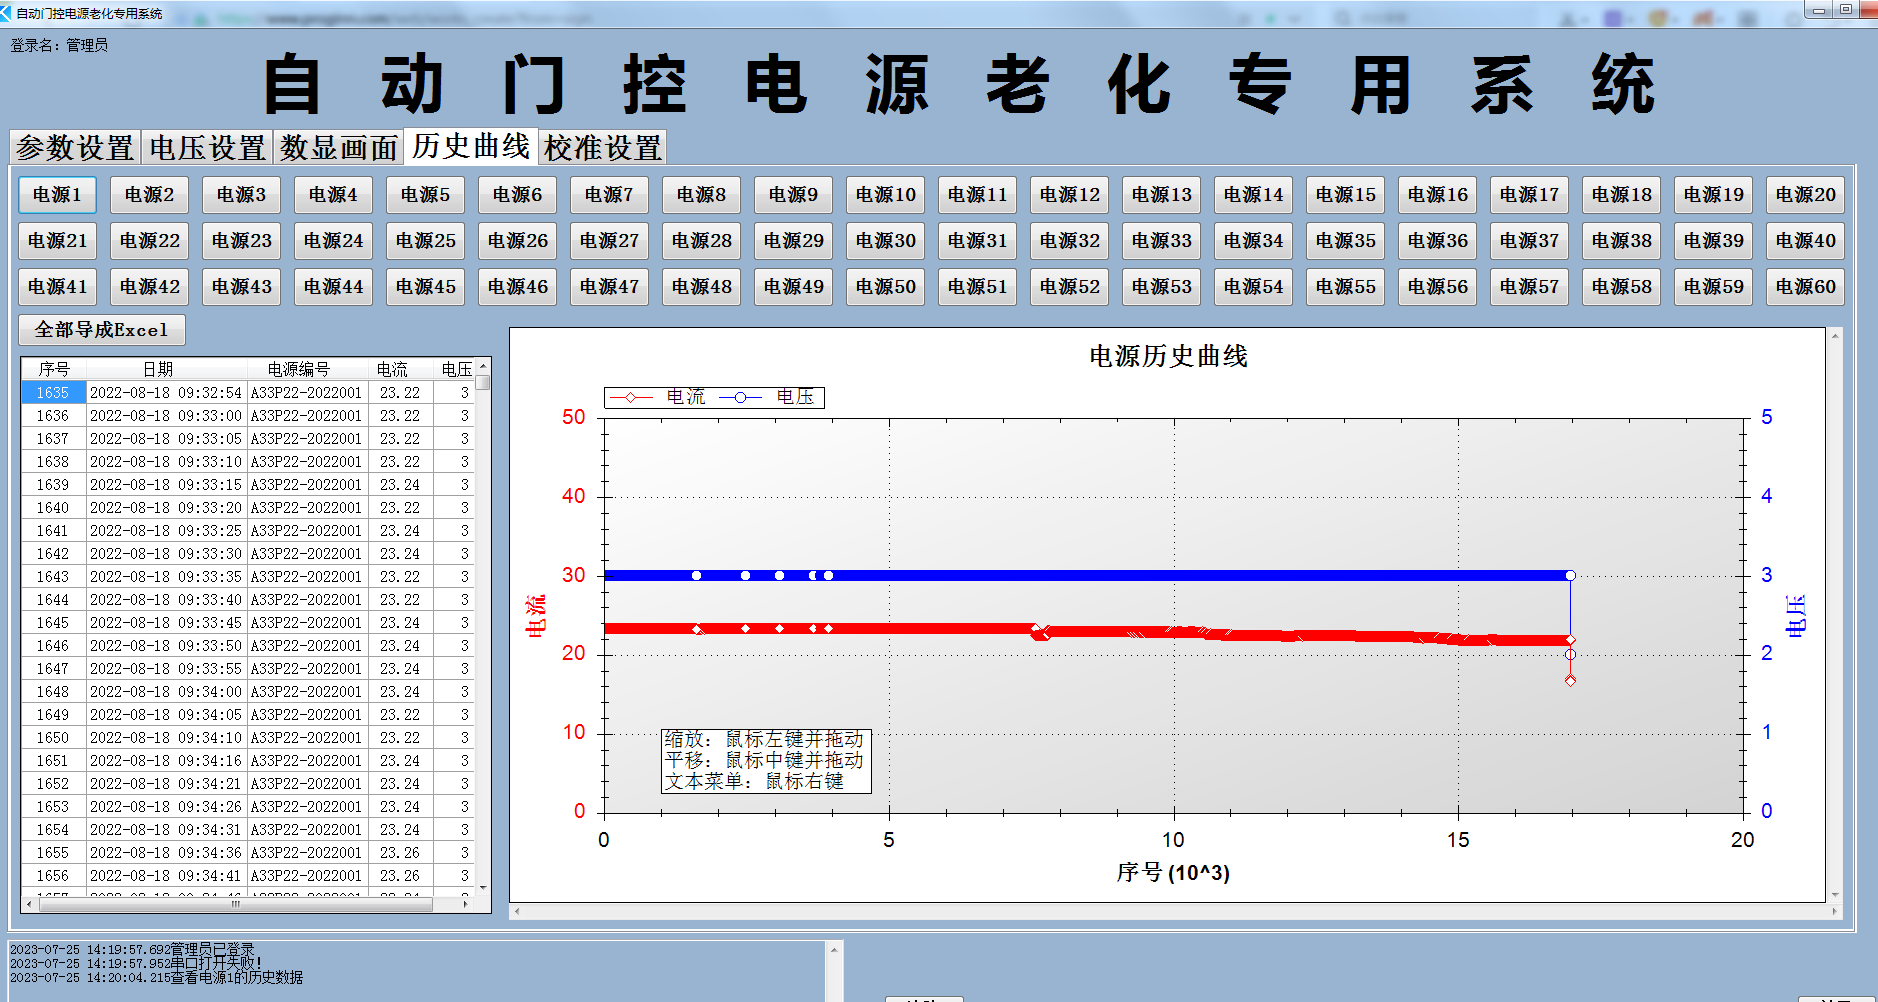Click the 电源36 button
This screenshot has width=1878, height=1002.
click(1437, 241)
